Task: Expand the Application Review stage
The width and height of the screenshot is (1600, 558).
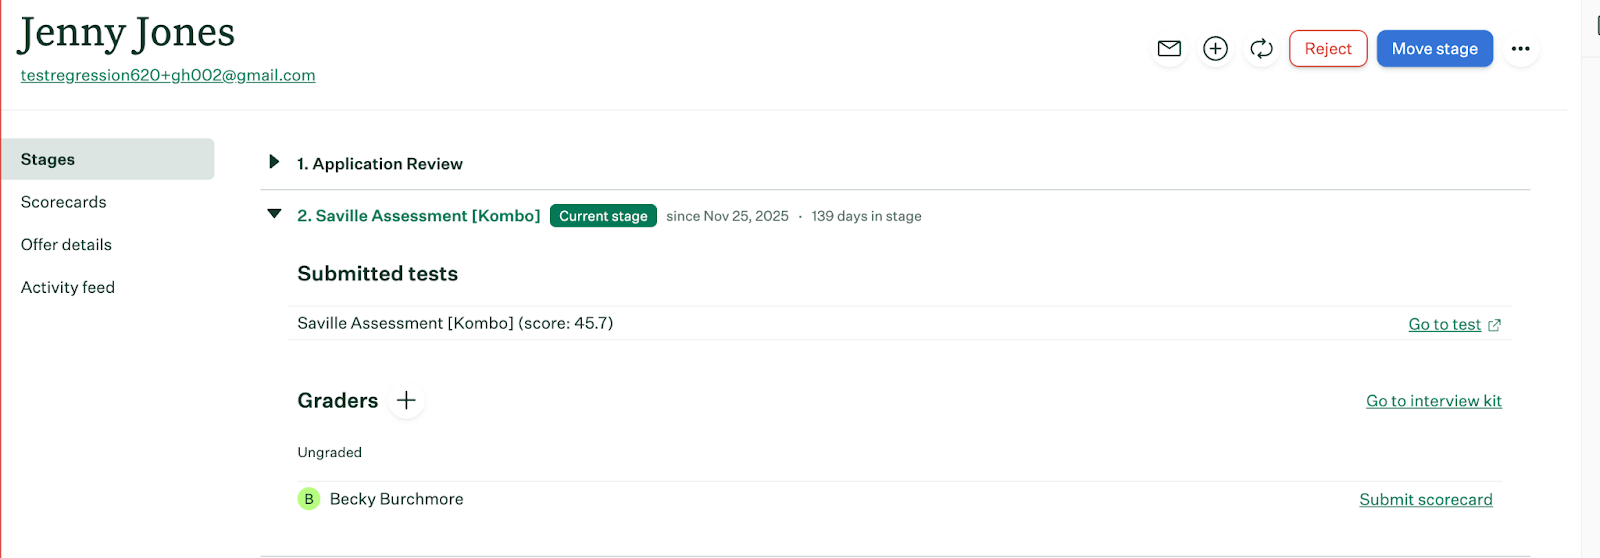Action: point(274,162)
